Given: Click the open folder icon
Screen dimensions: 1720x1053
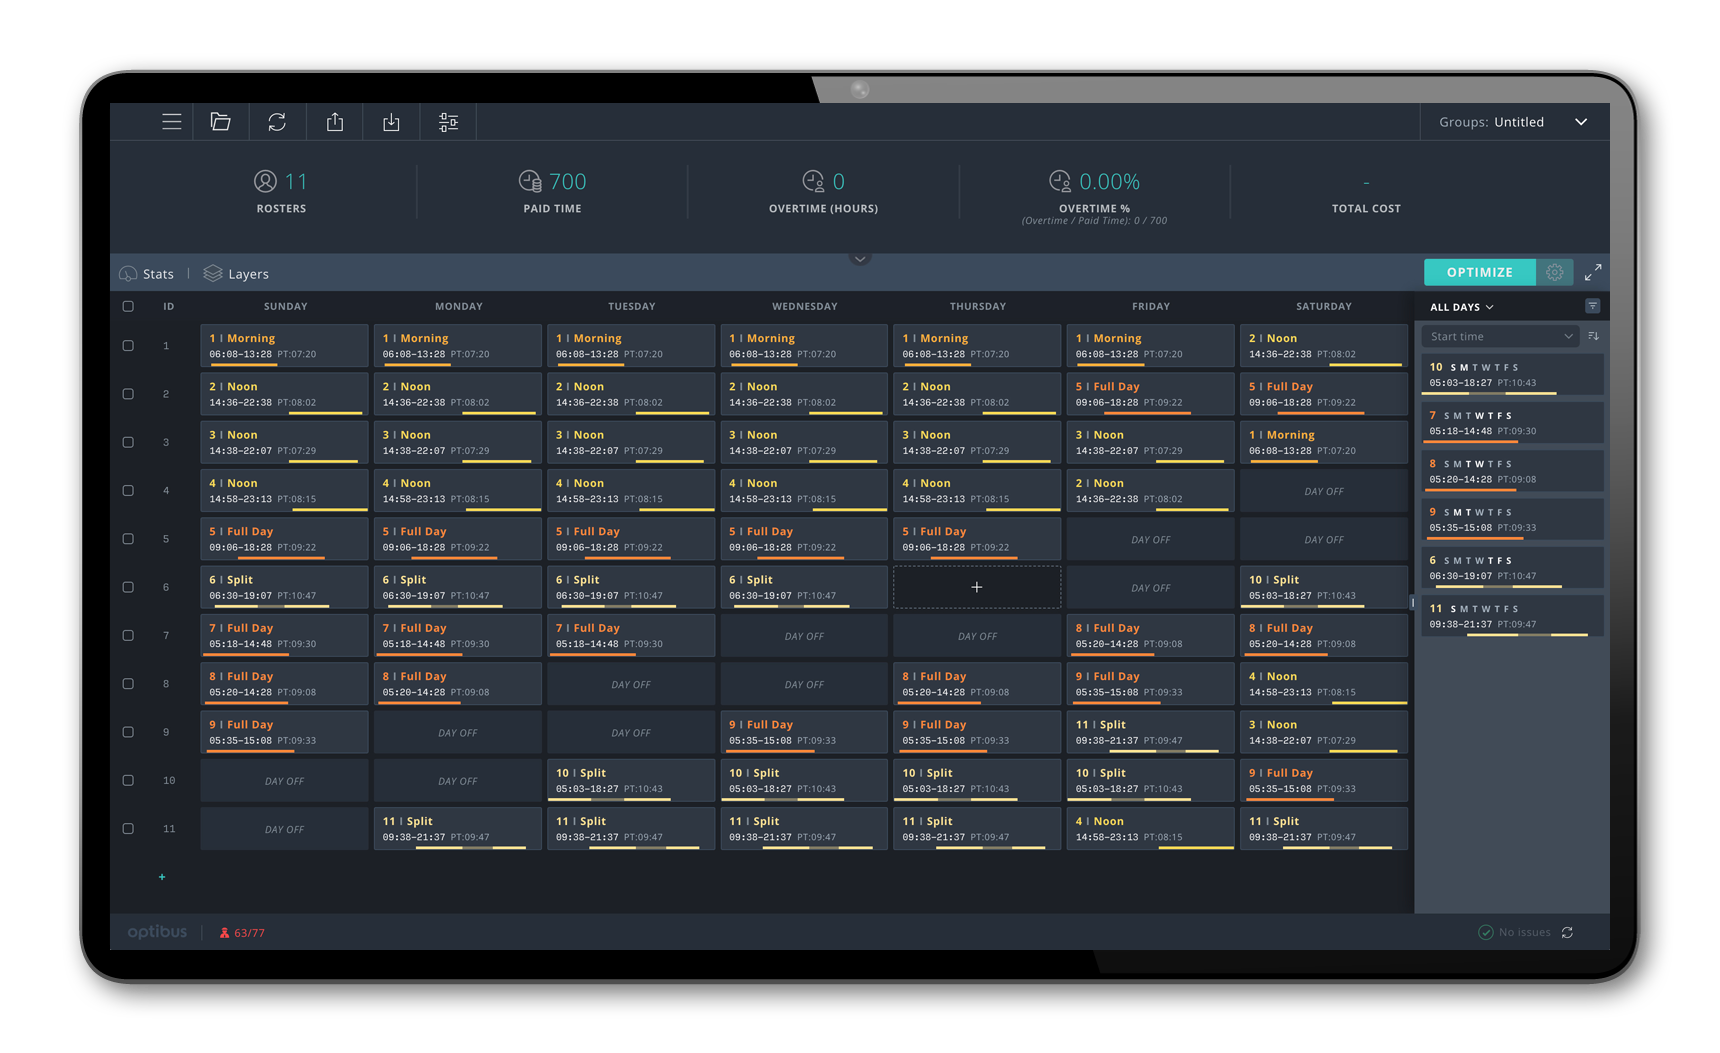Looking at the screenshot, I should (221, 122).
